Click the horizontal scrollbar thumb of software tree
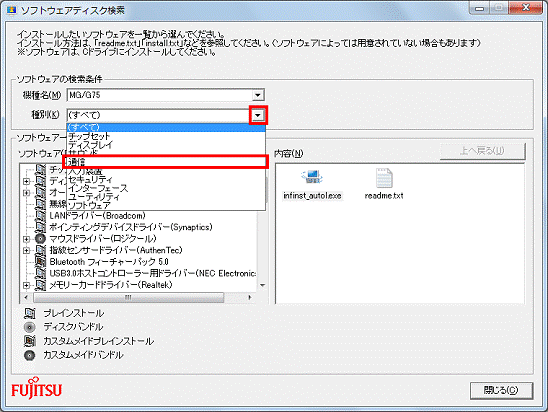The image size is (548, 412). pos(129,297)
